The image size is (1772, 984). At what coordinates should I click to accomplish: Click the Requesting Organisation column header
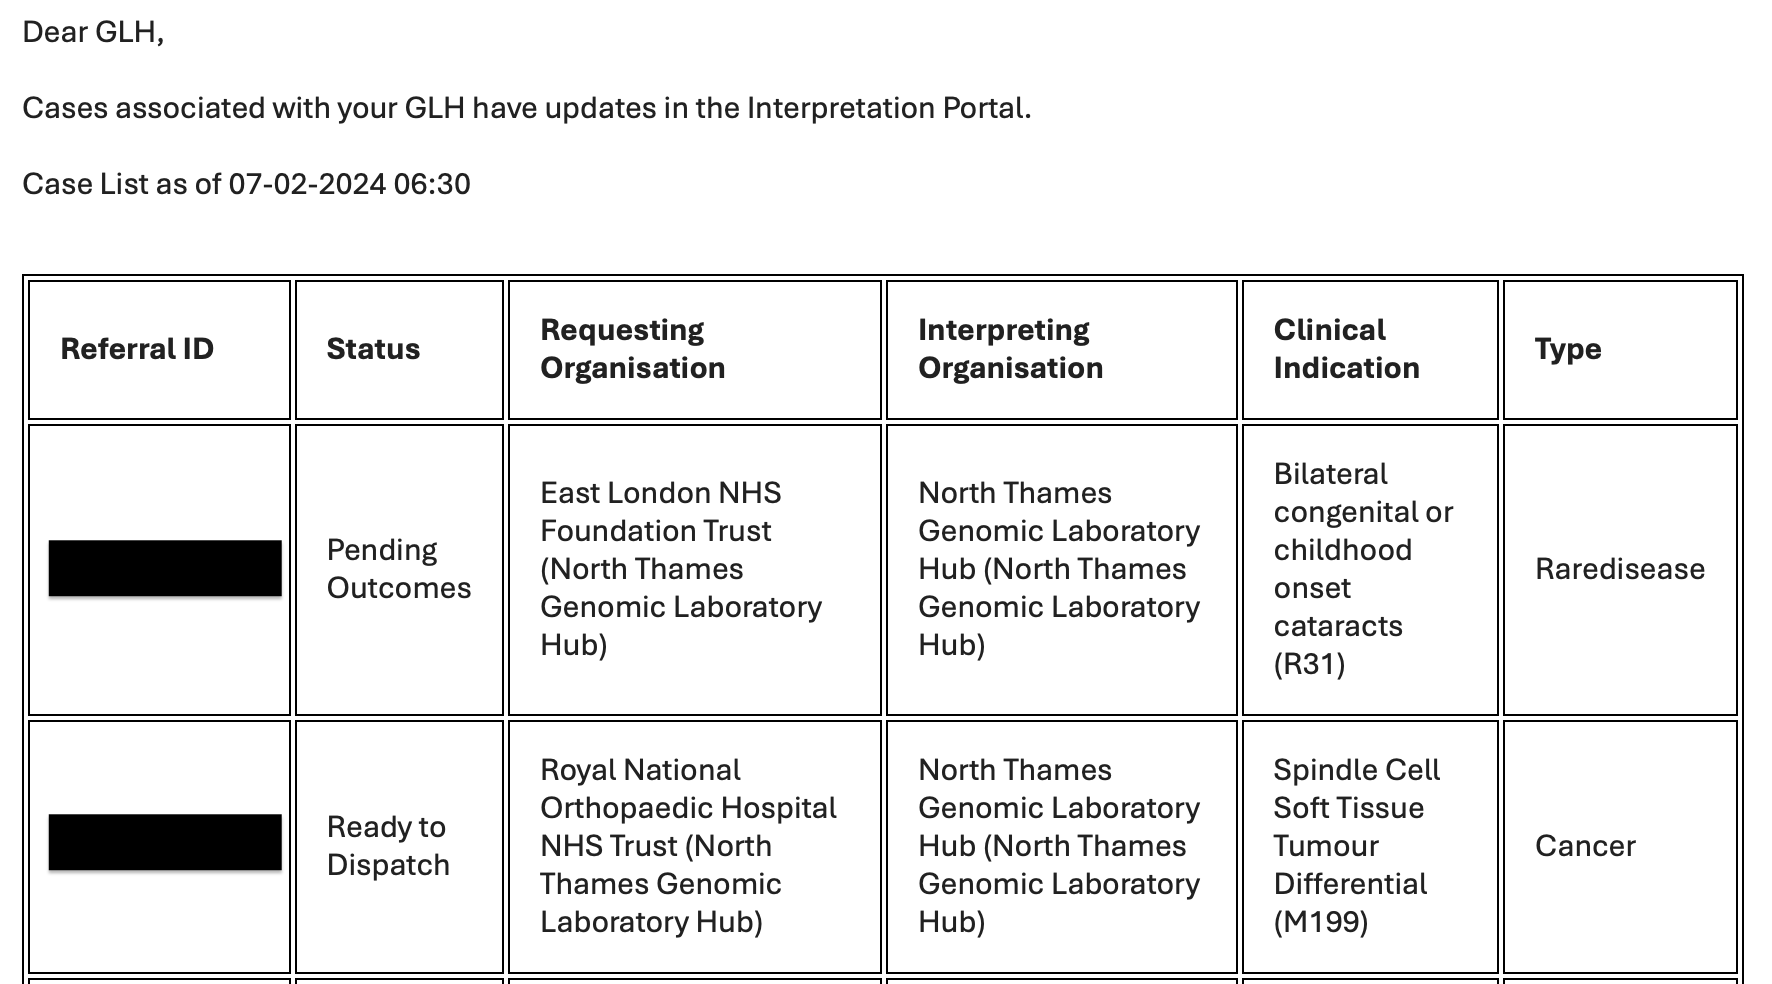(632, 349)
